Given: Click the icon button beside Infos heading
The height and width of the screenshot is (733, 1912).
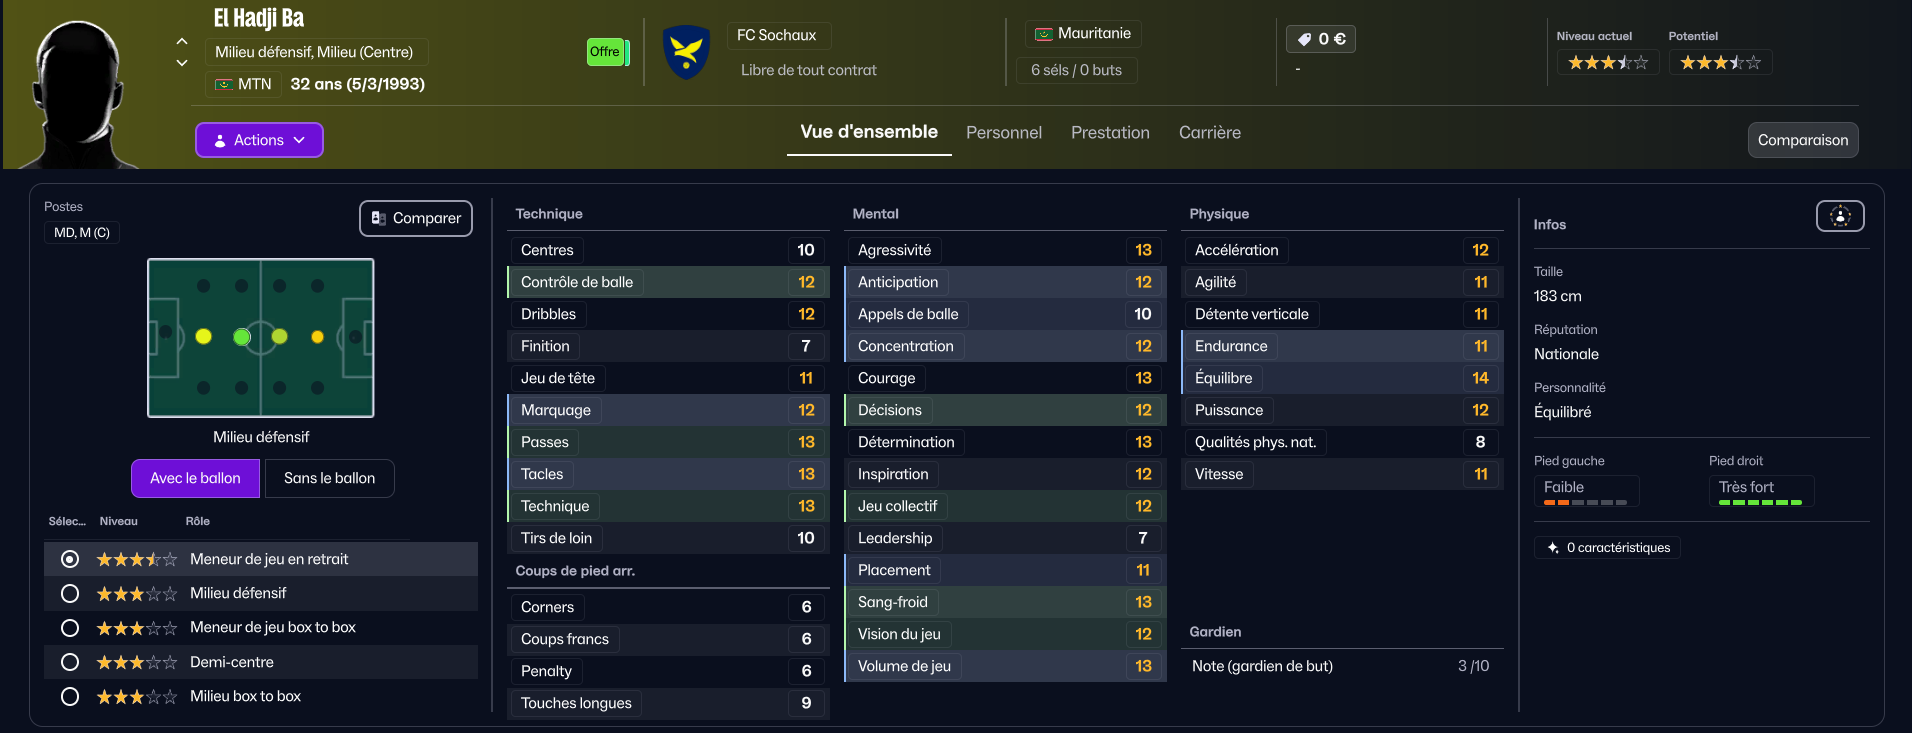Looking at the screenshot, I should pyautogui.click(x=1840, y=216).
